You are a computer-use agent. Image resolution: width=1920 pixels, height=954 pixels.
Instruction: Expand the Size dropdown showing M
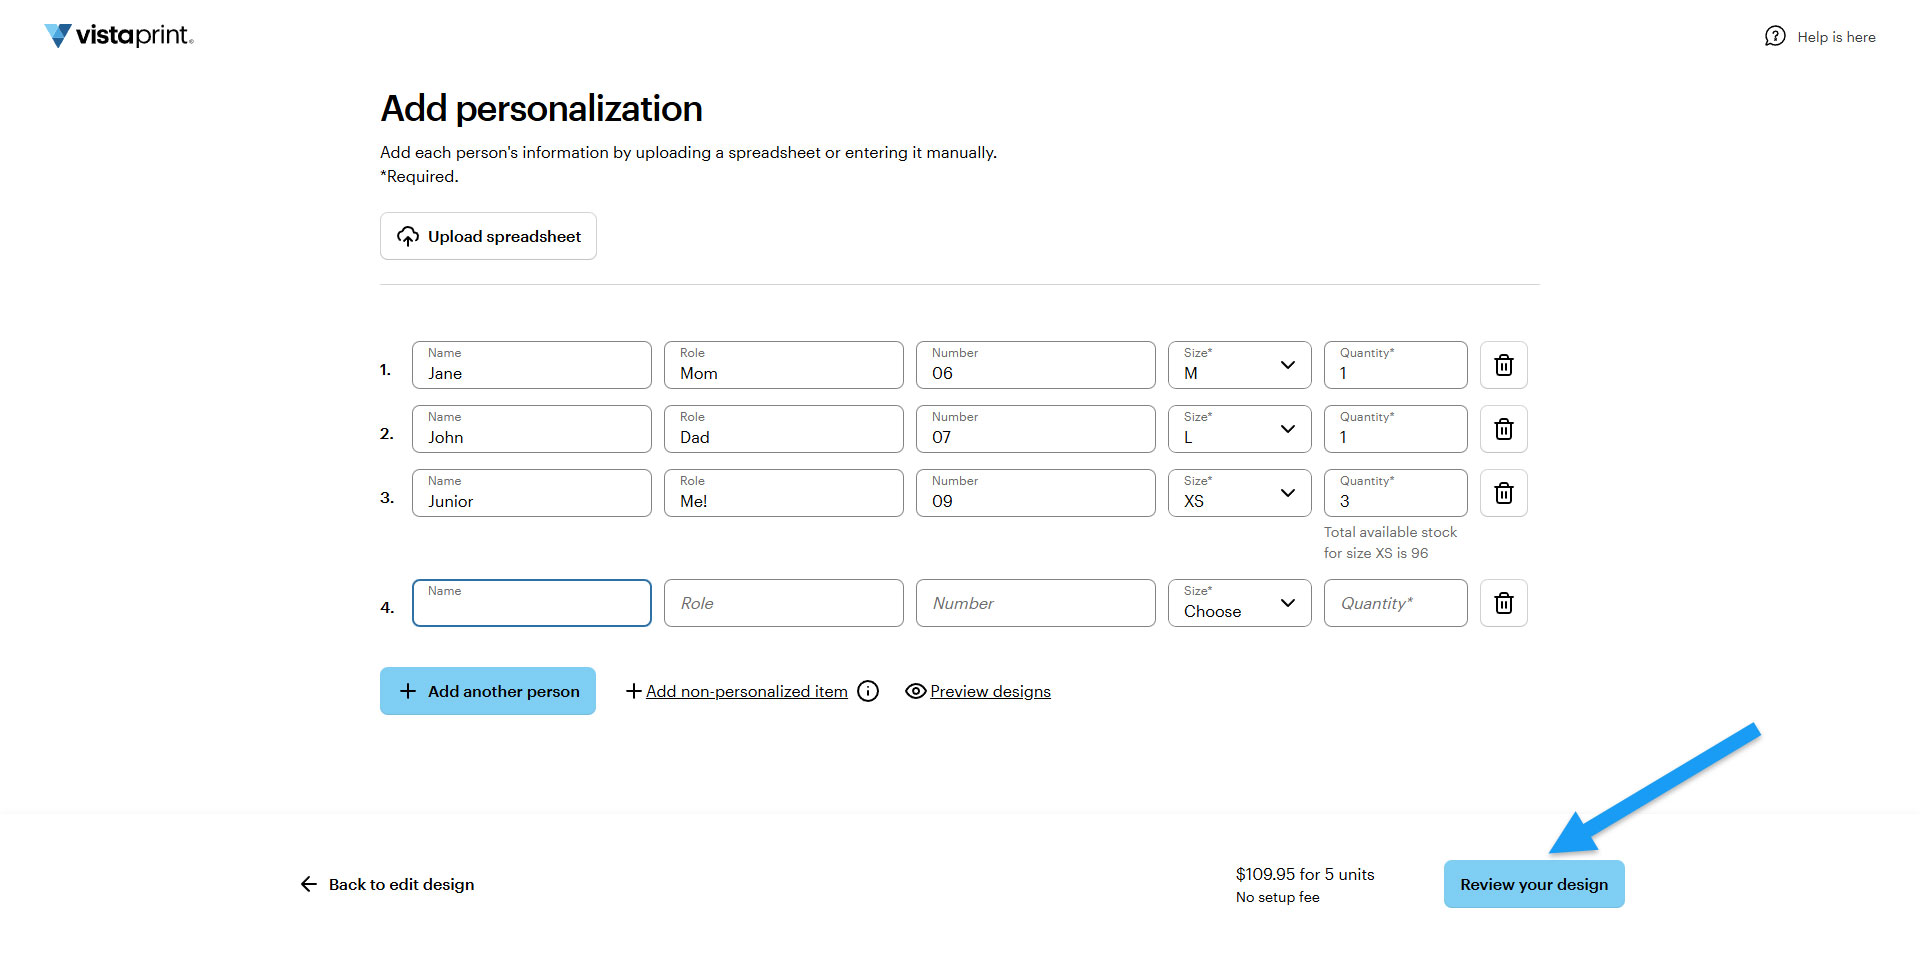point(1239,365)
